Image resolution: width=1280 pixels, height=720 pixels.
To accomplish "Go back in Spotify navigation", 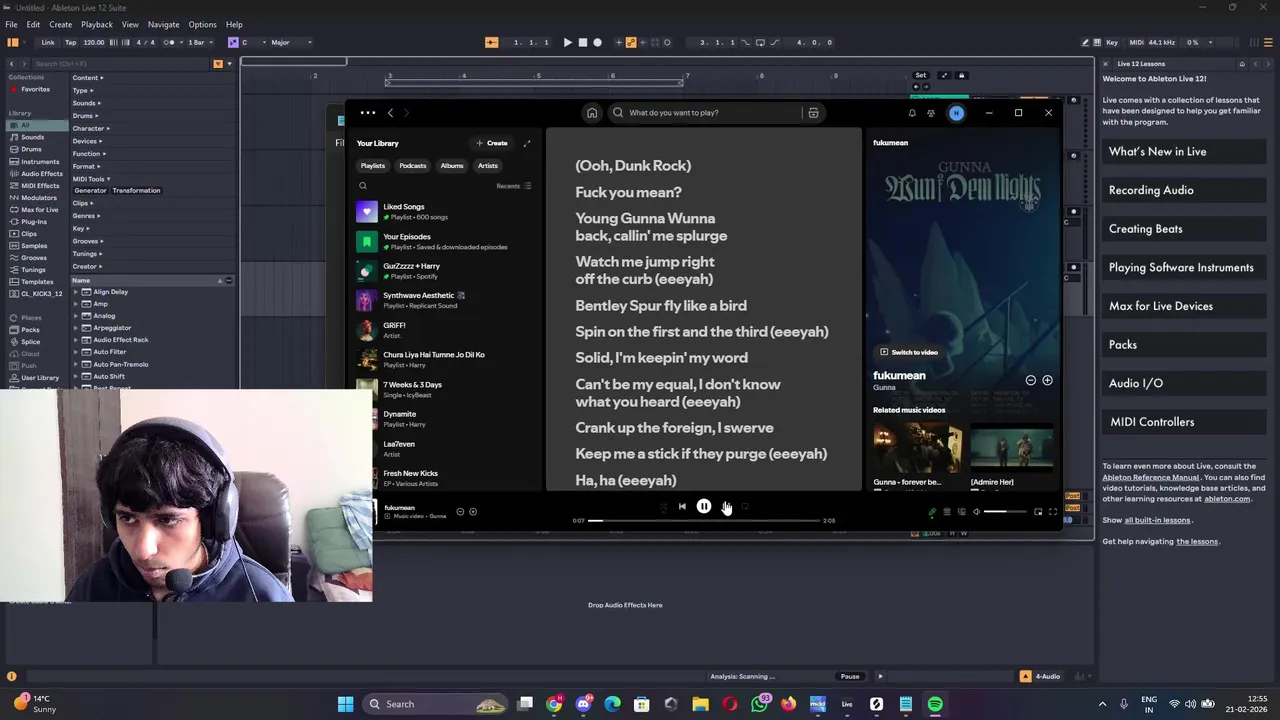I will pyautogui.click(x=391, y=113).
